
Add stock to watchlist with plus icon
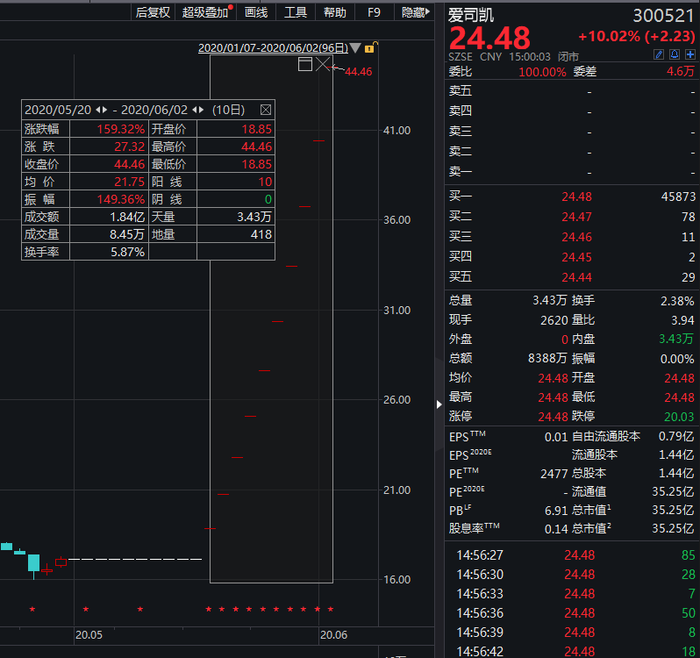(x=690, y=54)
